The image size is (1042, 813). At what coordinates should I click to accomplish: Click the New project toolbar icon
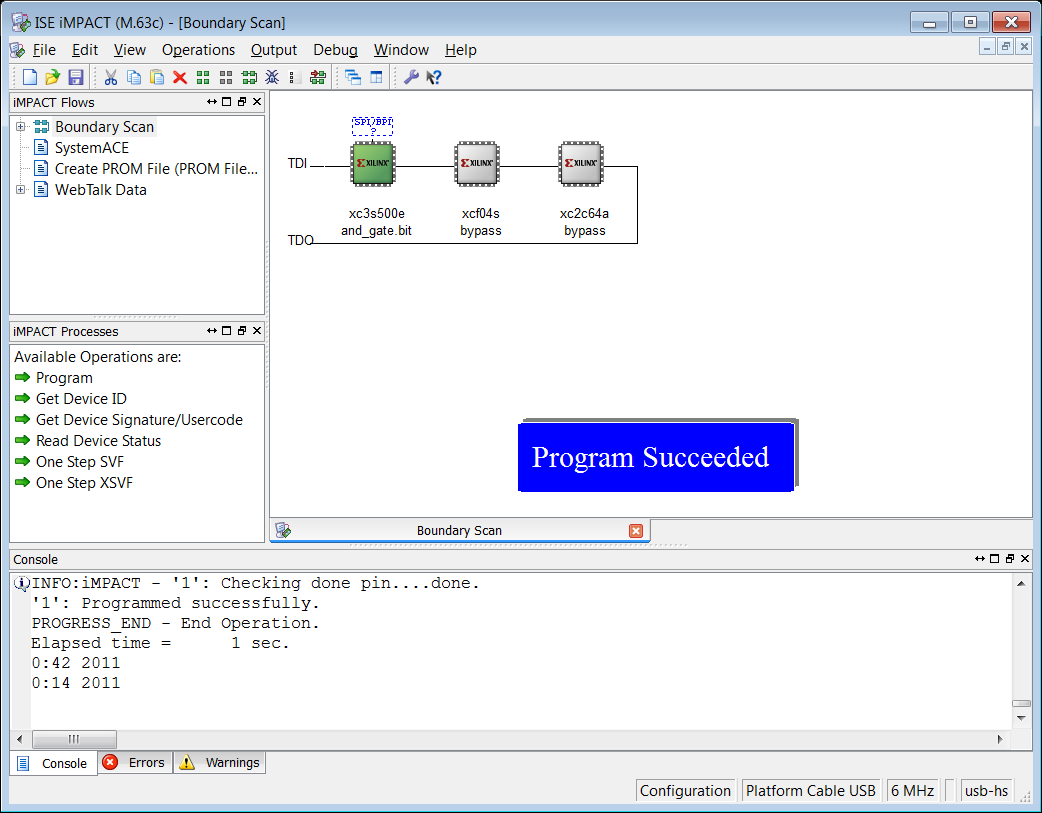[x=30, y=77]
